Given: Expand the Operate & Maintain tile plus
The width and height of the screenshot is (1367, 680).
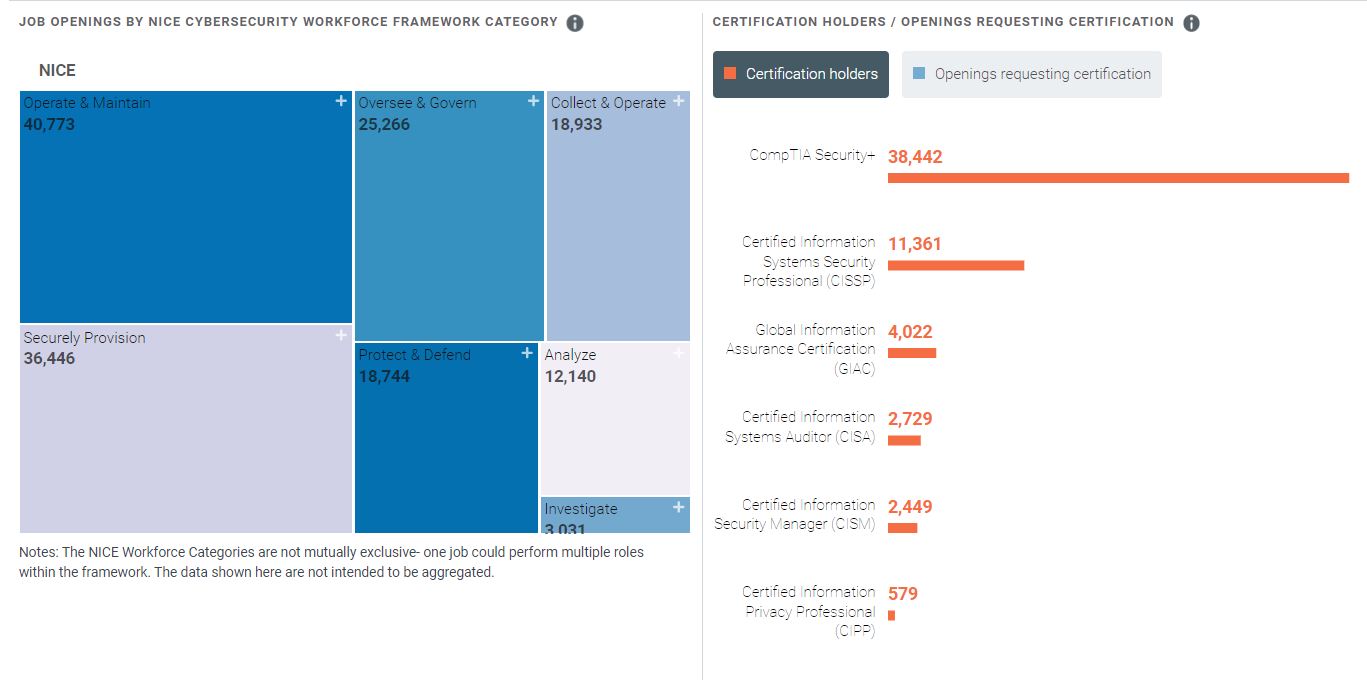Looking at the screenshot, I should point(341,101).
